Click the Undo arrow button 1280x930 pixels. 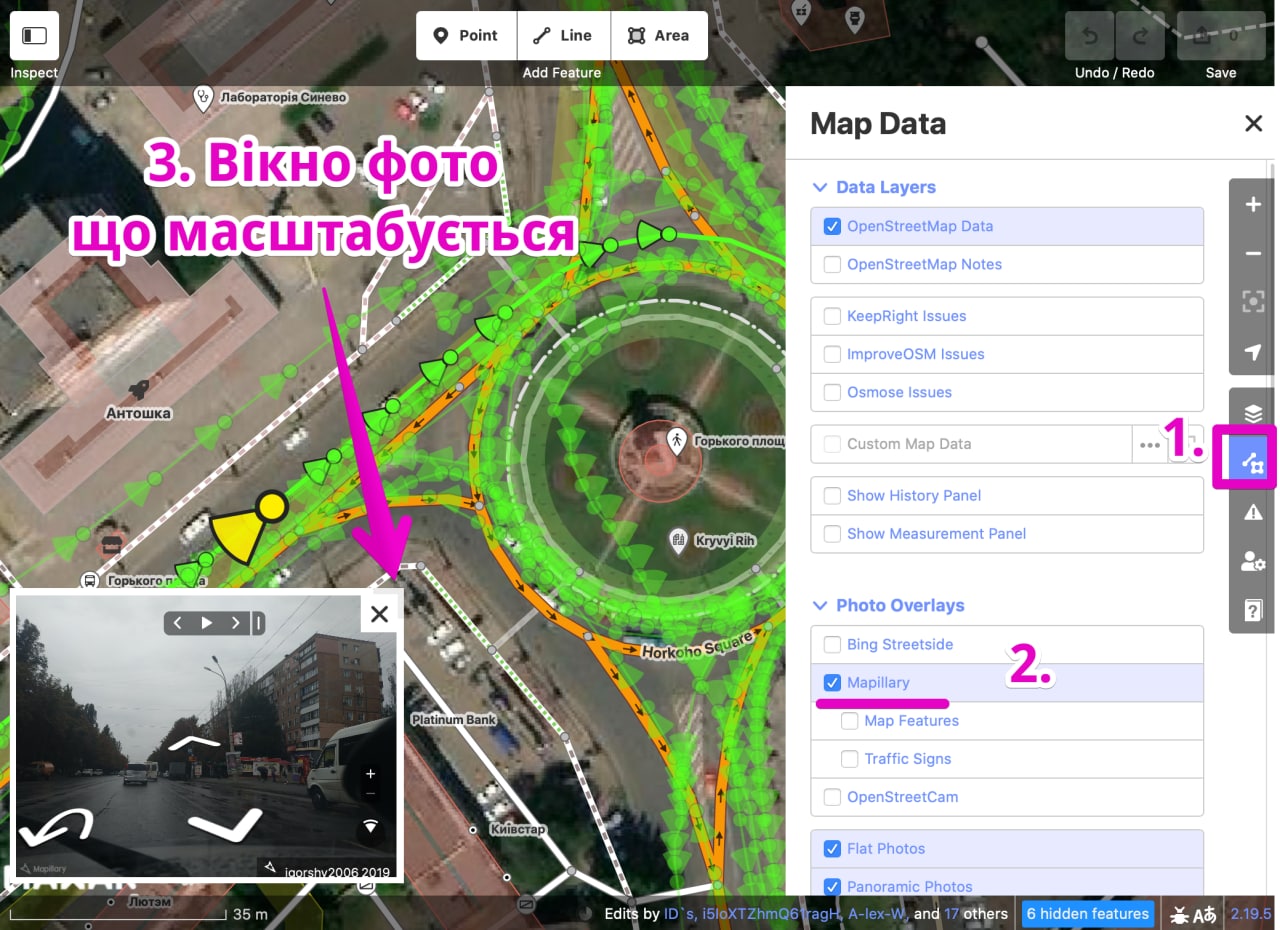(1089, 36)
